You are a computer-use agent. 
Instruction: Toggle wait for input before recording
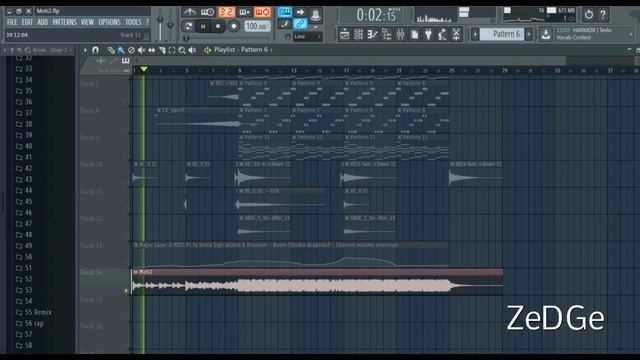207,12
